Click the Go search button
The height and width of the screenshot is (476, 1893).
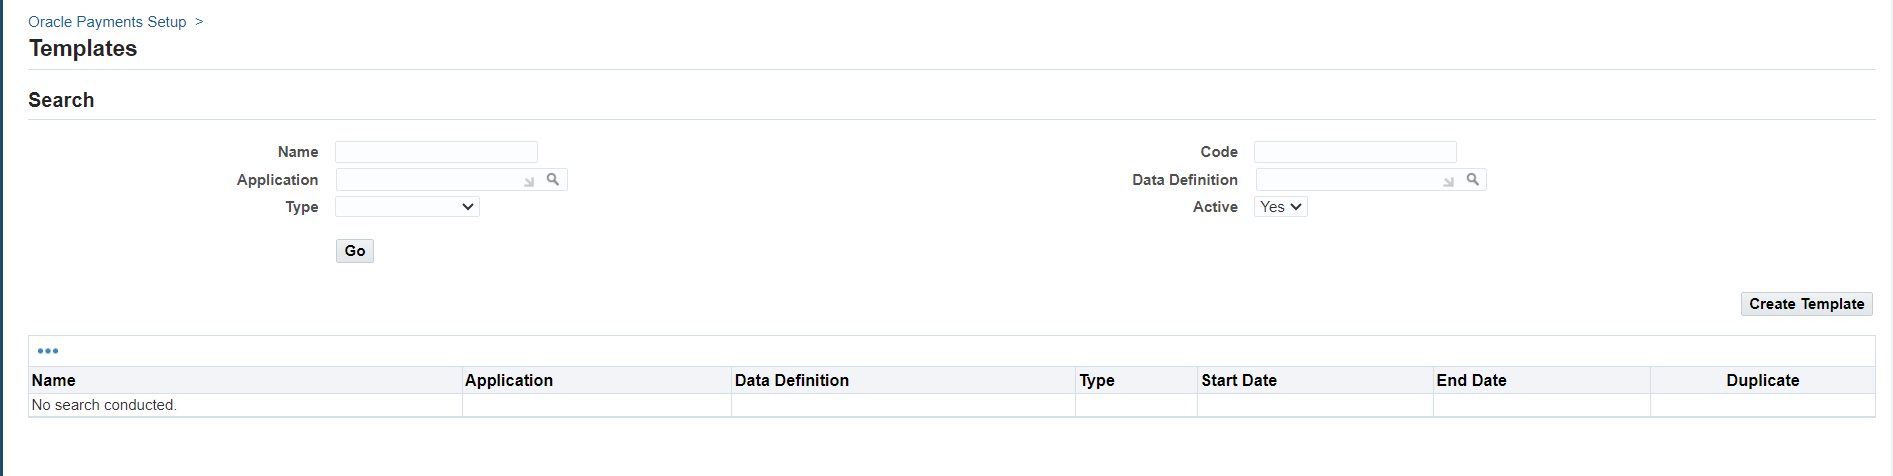click(x=355, y=251)
